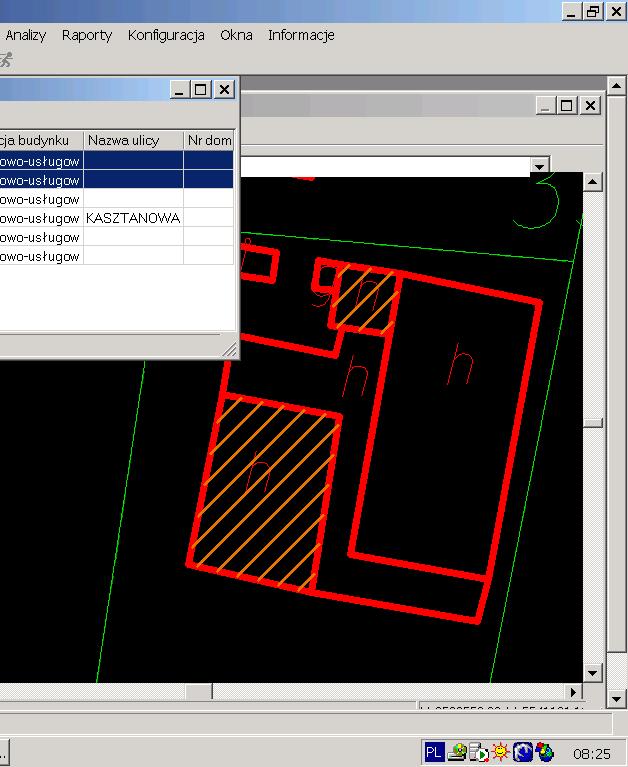
Task: Click the 'cja budynku' column header
Action: pos(42,140)
